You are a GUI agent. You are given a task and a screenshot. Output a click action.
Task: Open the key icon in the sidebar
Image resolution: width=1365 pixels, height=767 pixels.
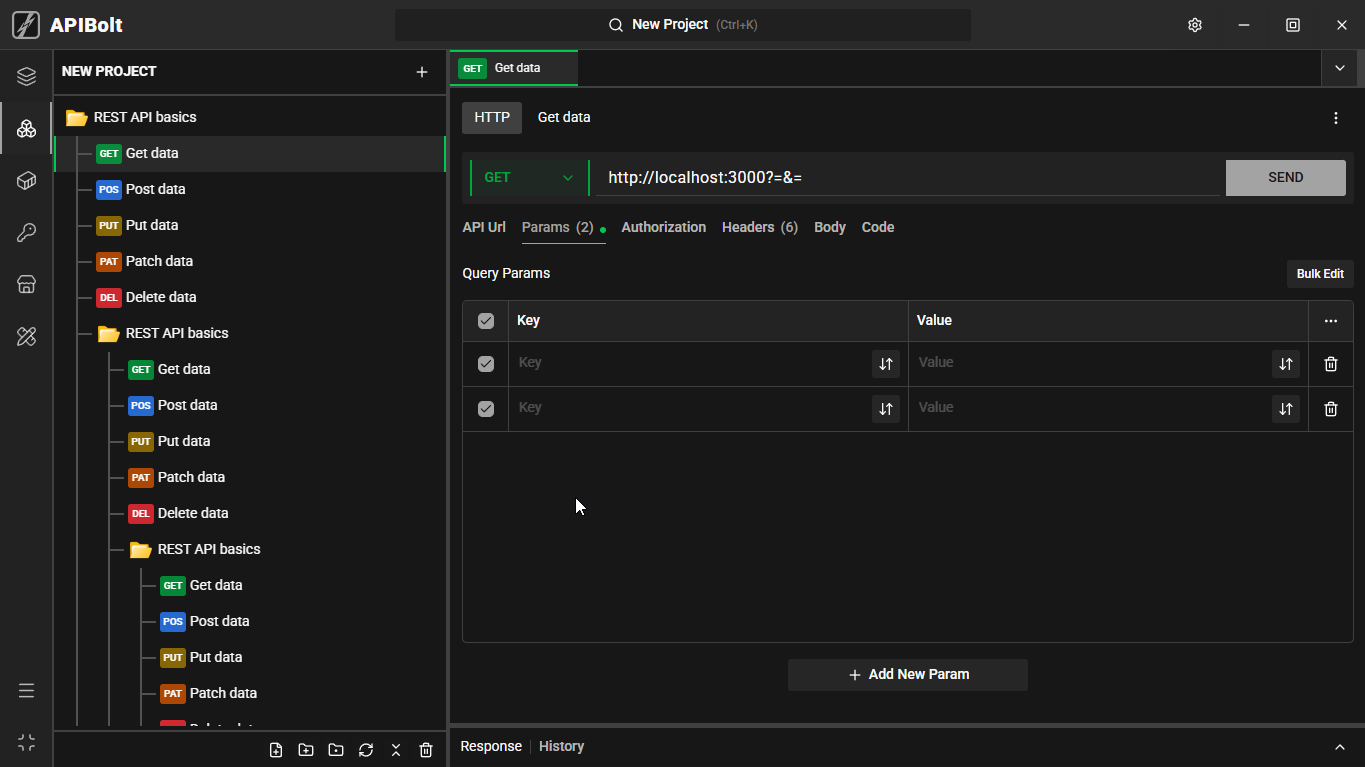[x=27, y=233]
